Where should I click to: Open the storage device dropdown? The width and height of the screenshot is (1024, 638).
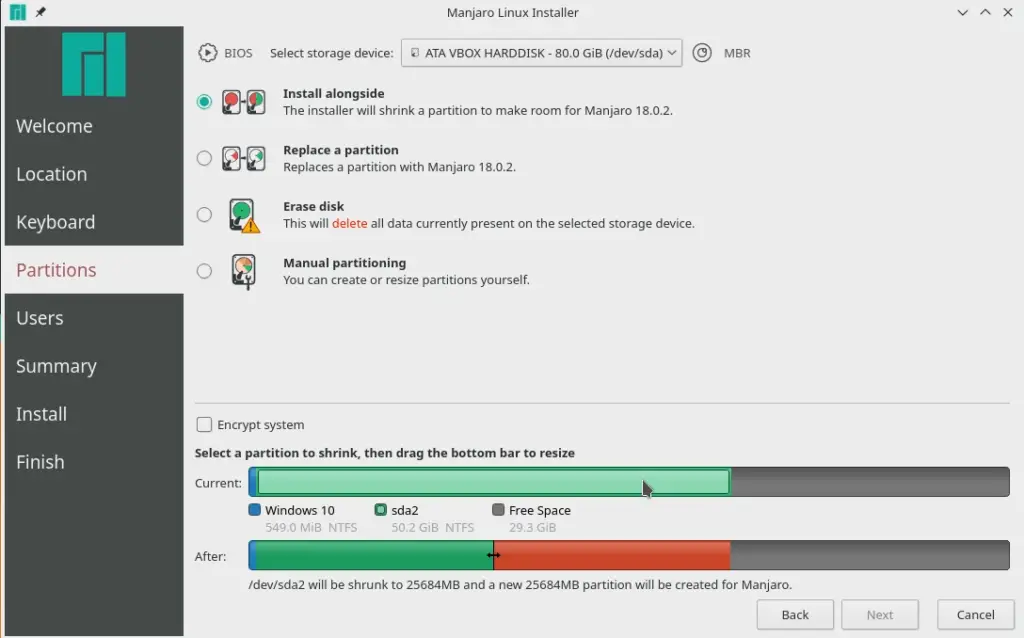(x=541, y=53)
